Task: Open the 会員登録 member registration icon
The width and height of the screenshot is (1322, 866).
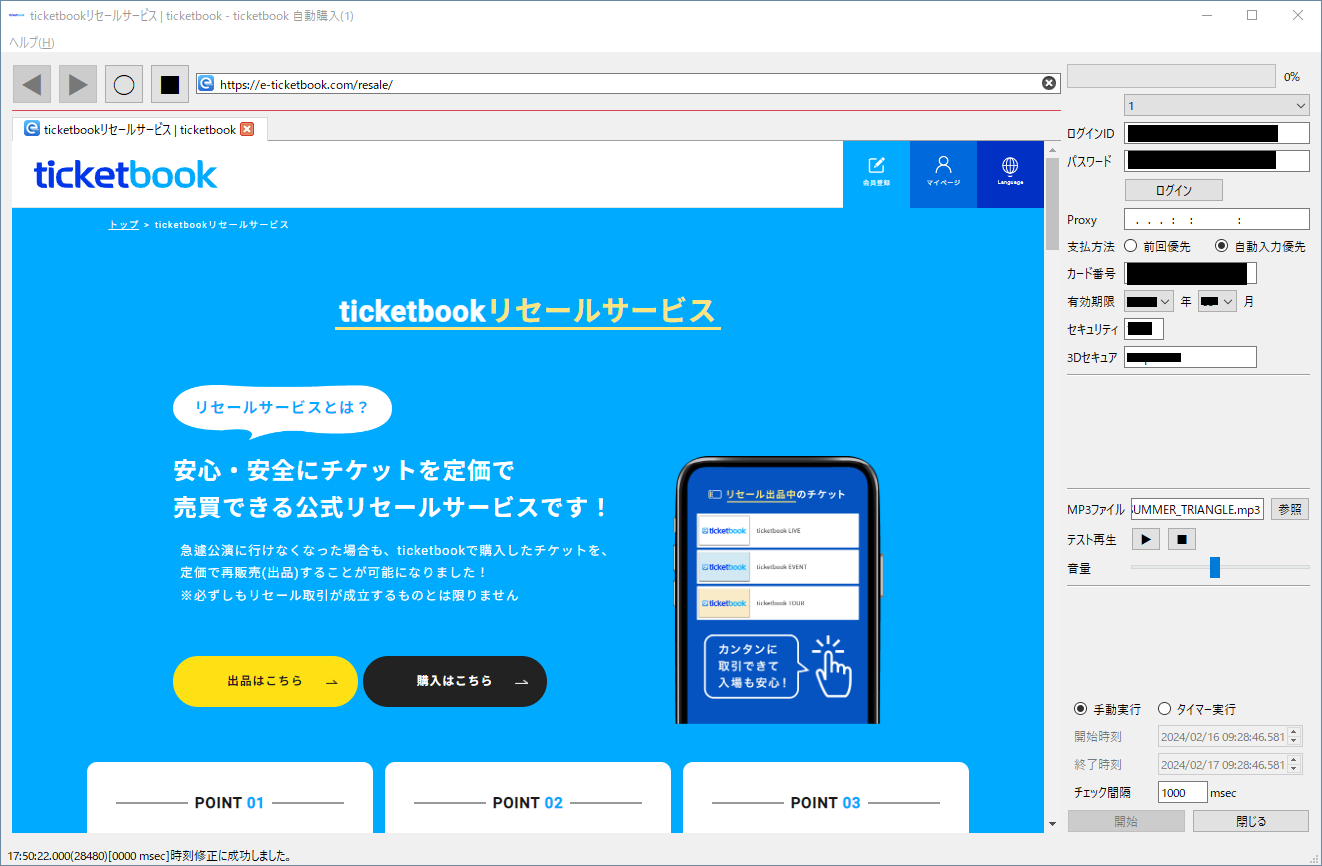Action: [876, 174]
